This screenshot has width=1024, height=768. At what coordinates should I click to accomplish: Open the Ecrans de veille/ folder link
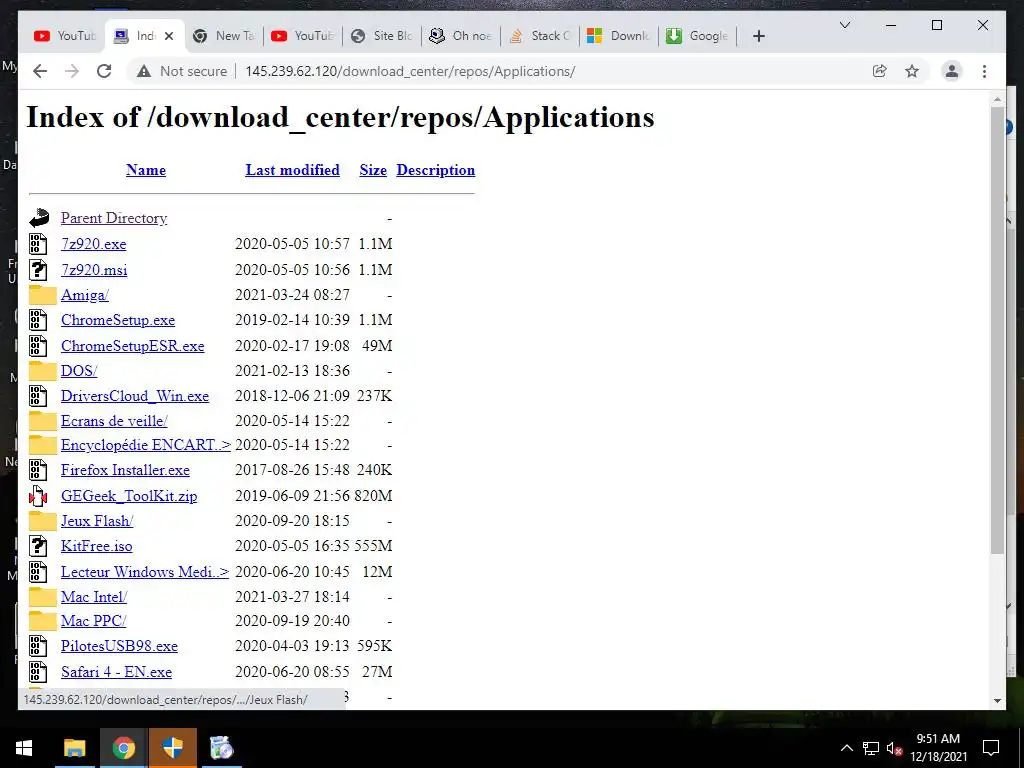pos(114,421)
